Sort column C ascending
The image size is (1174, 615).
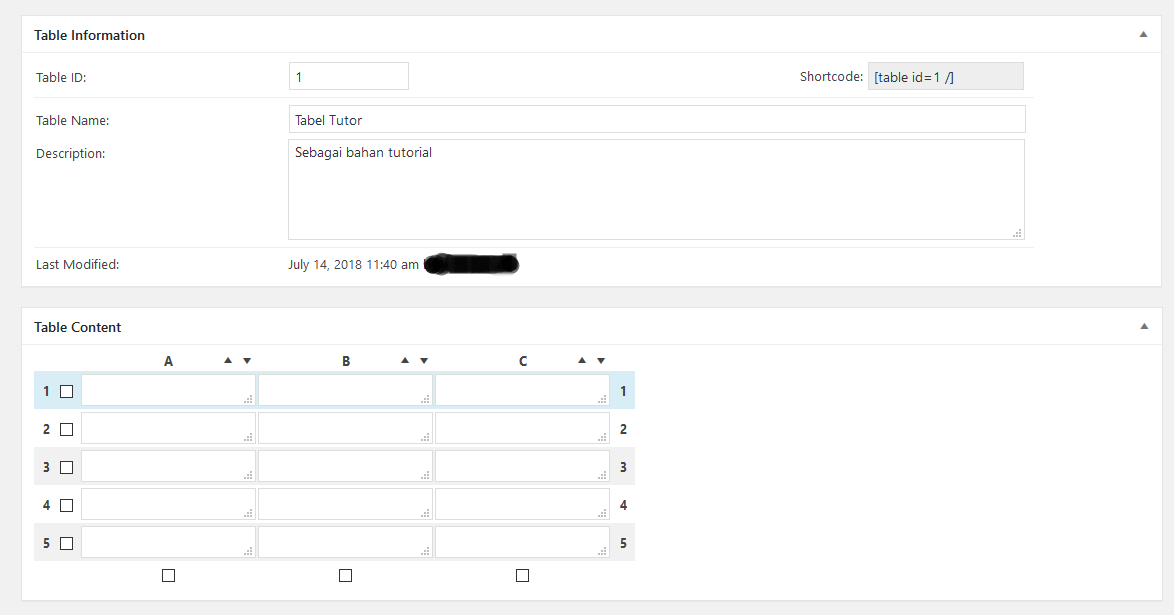point(582,360)
